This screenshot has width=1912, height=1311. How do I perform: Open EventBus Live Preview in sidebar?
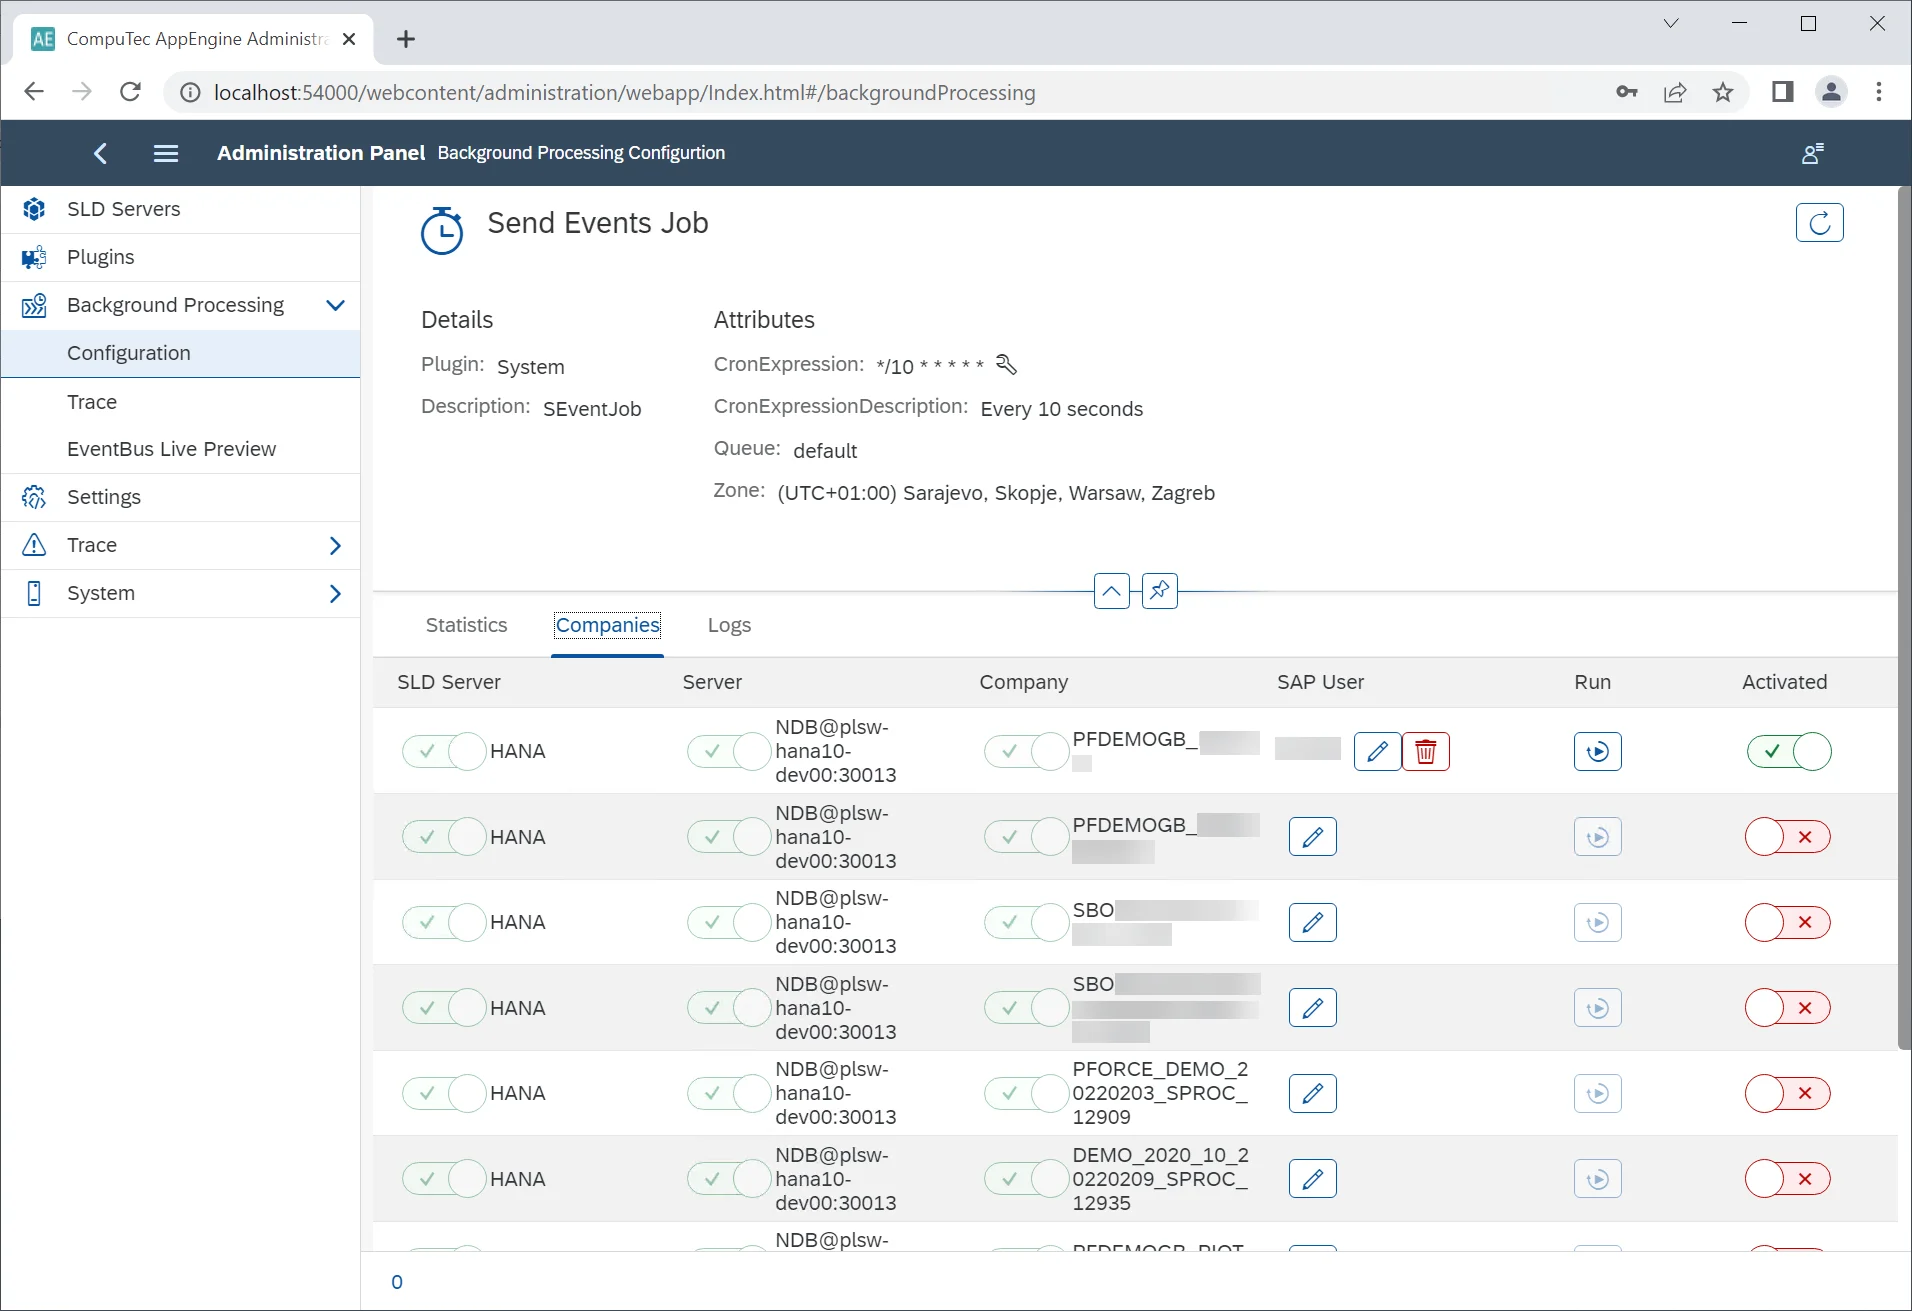[171, 450]
